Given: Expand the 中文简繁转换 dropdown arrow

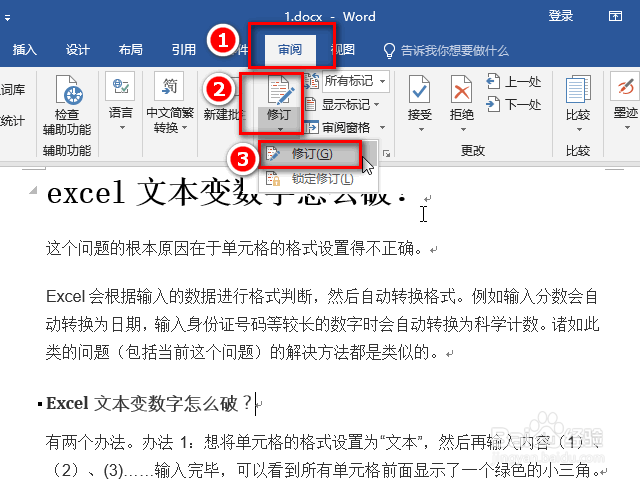Looking at the screenshot, I should (x=184, y=128).
